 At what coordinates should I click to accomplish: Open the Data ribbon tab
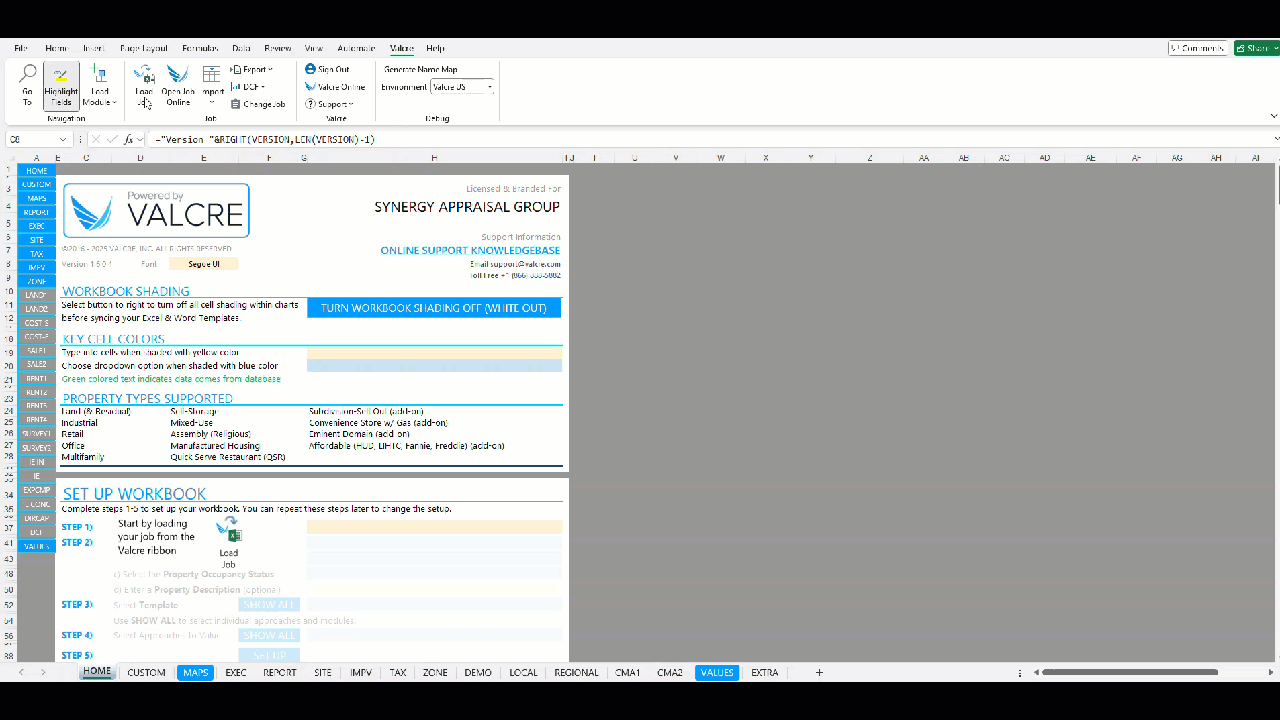241,48
